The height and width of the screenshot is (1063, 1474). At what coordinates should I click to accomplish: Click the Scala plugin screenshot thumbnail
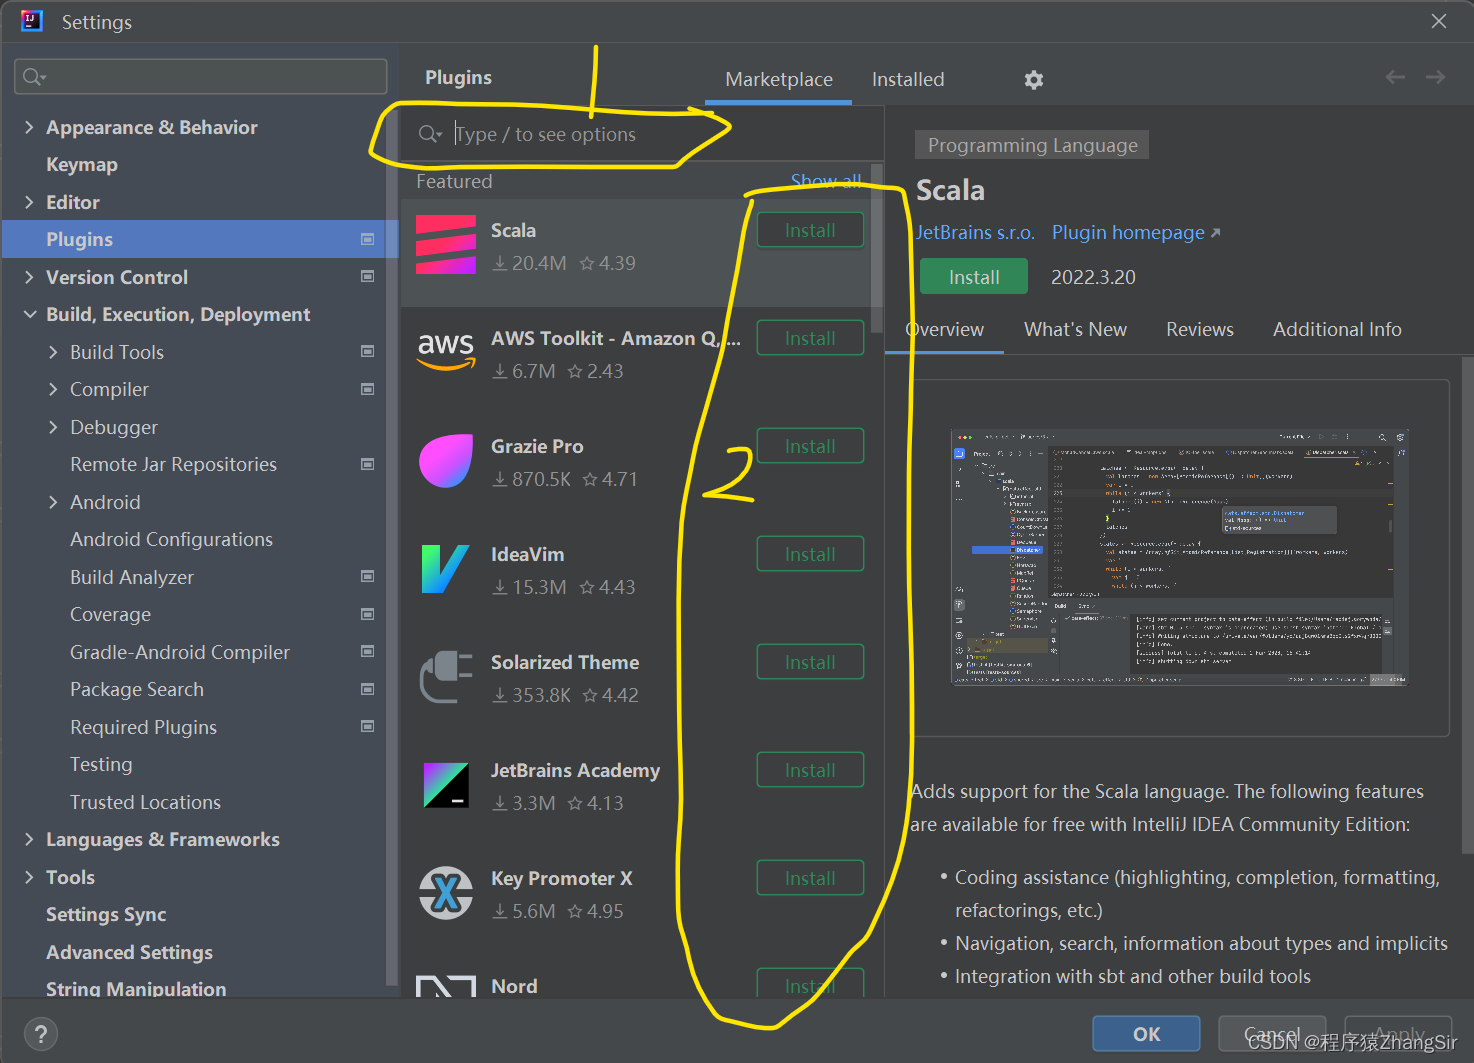click(1180, 558)
